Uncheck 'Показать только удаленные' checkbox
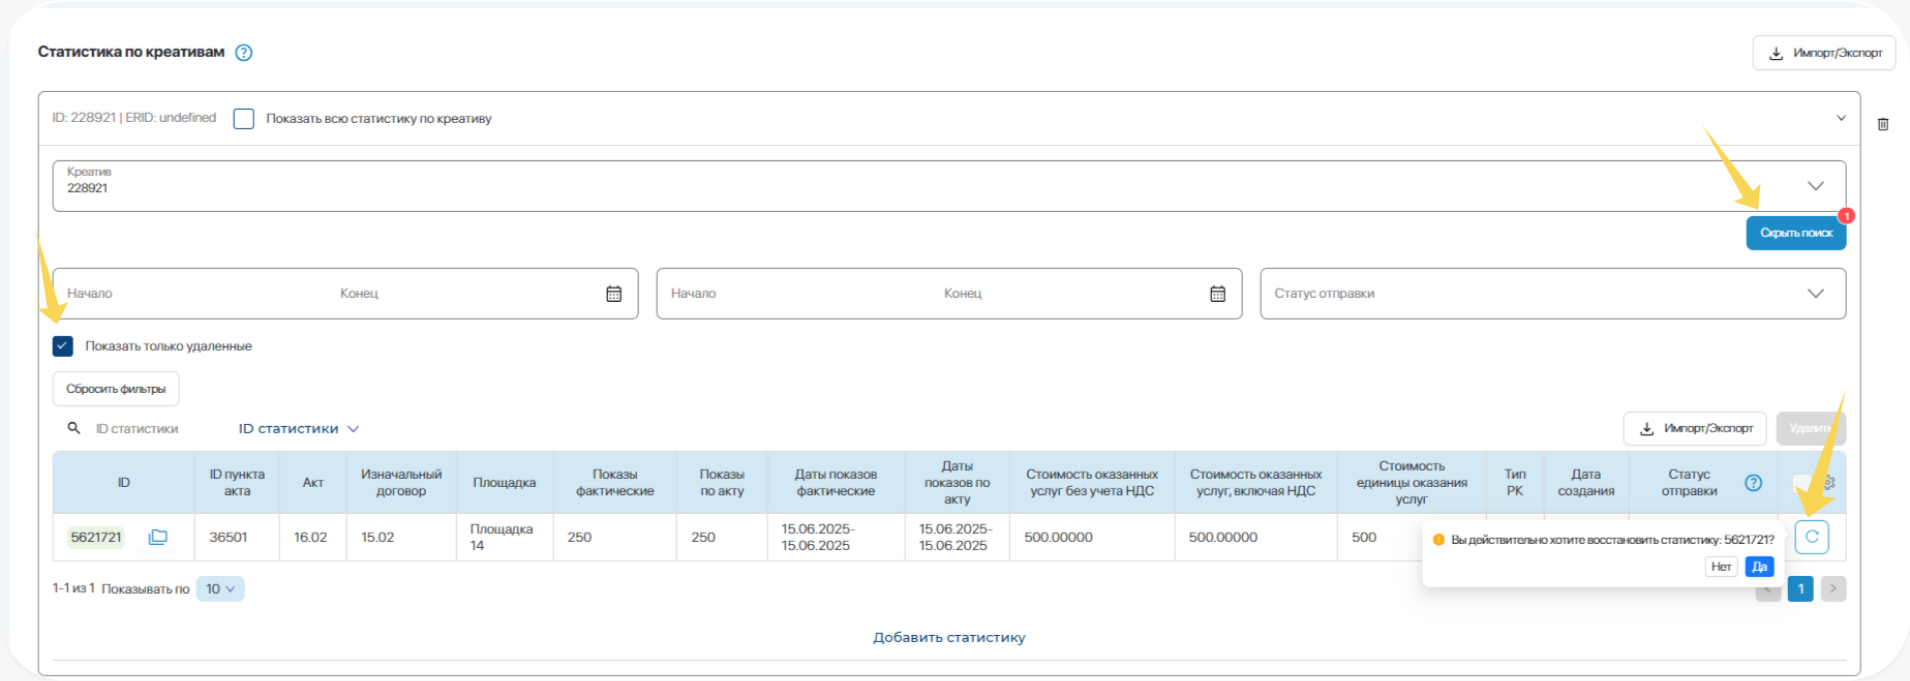Screen dimensions: 1910x681 click(x=63, y=346)
